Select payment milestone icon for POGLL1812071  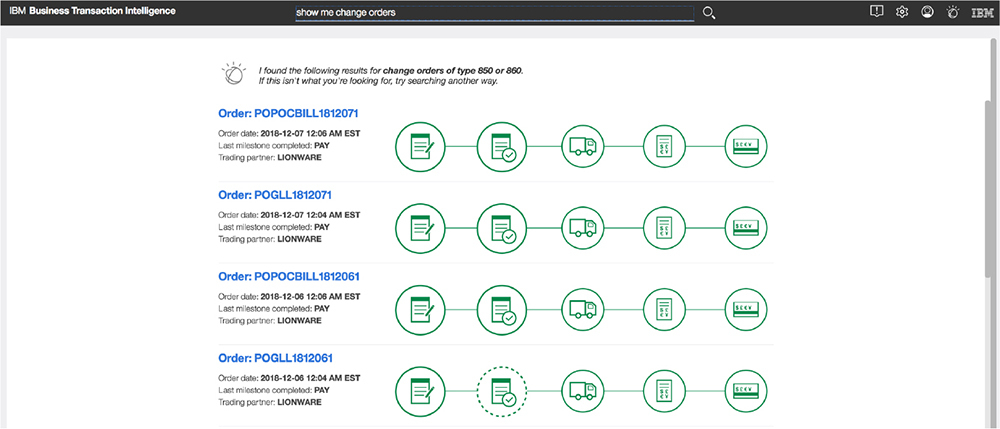(746, 228)
